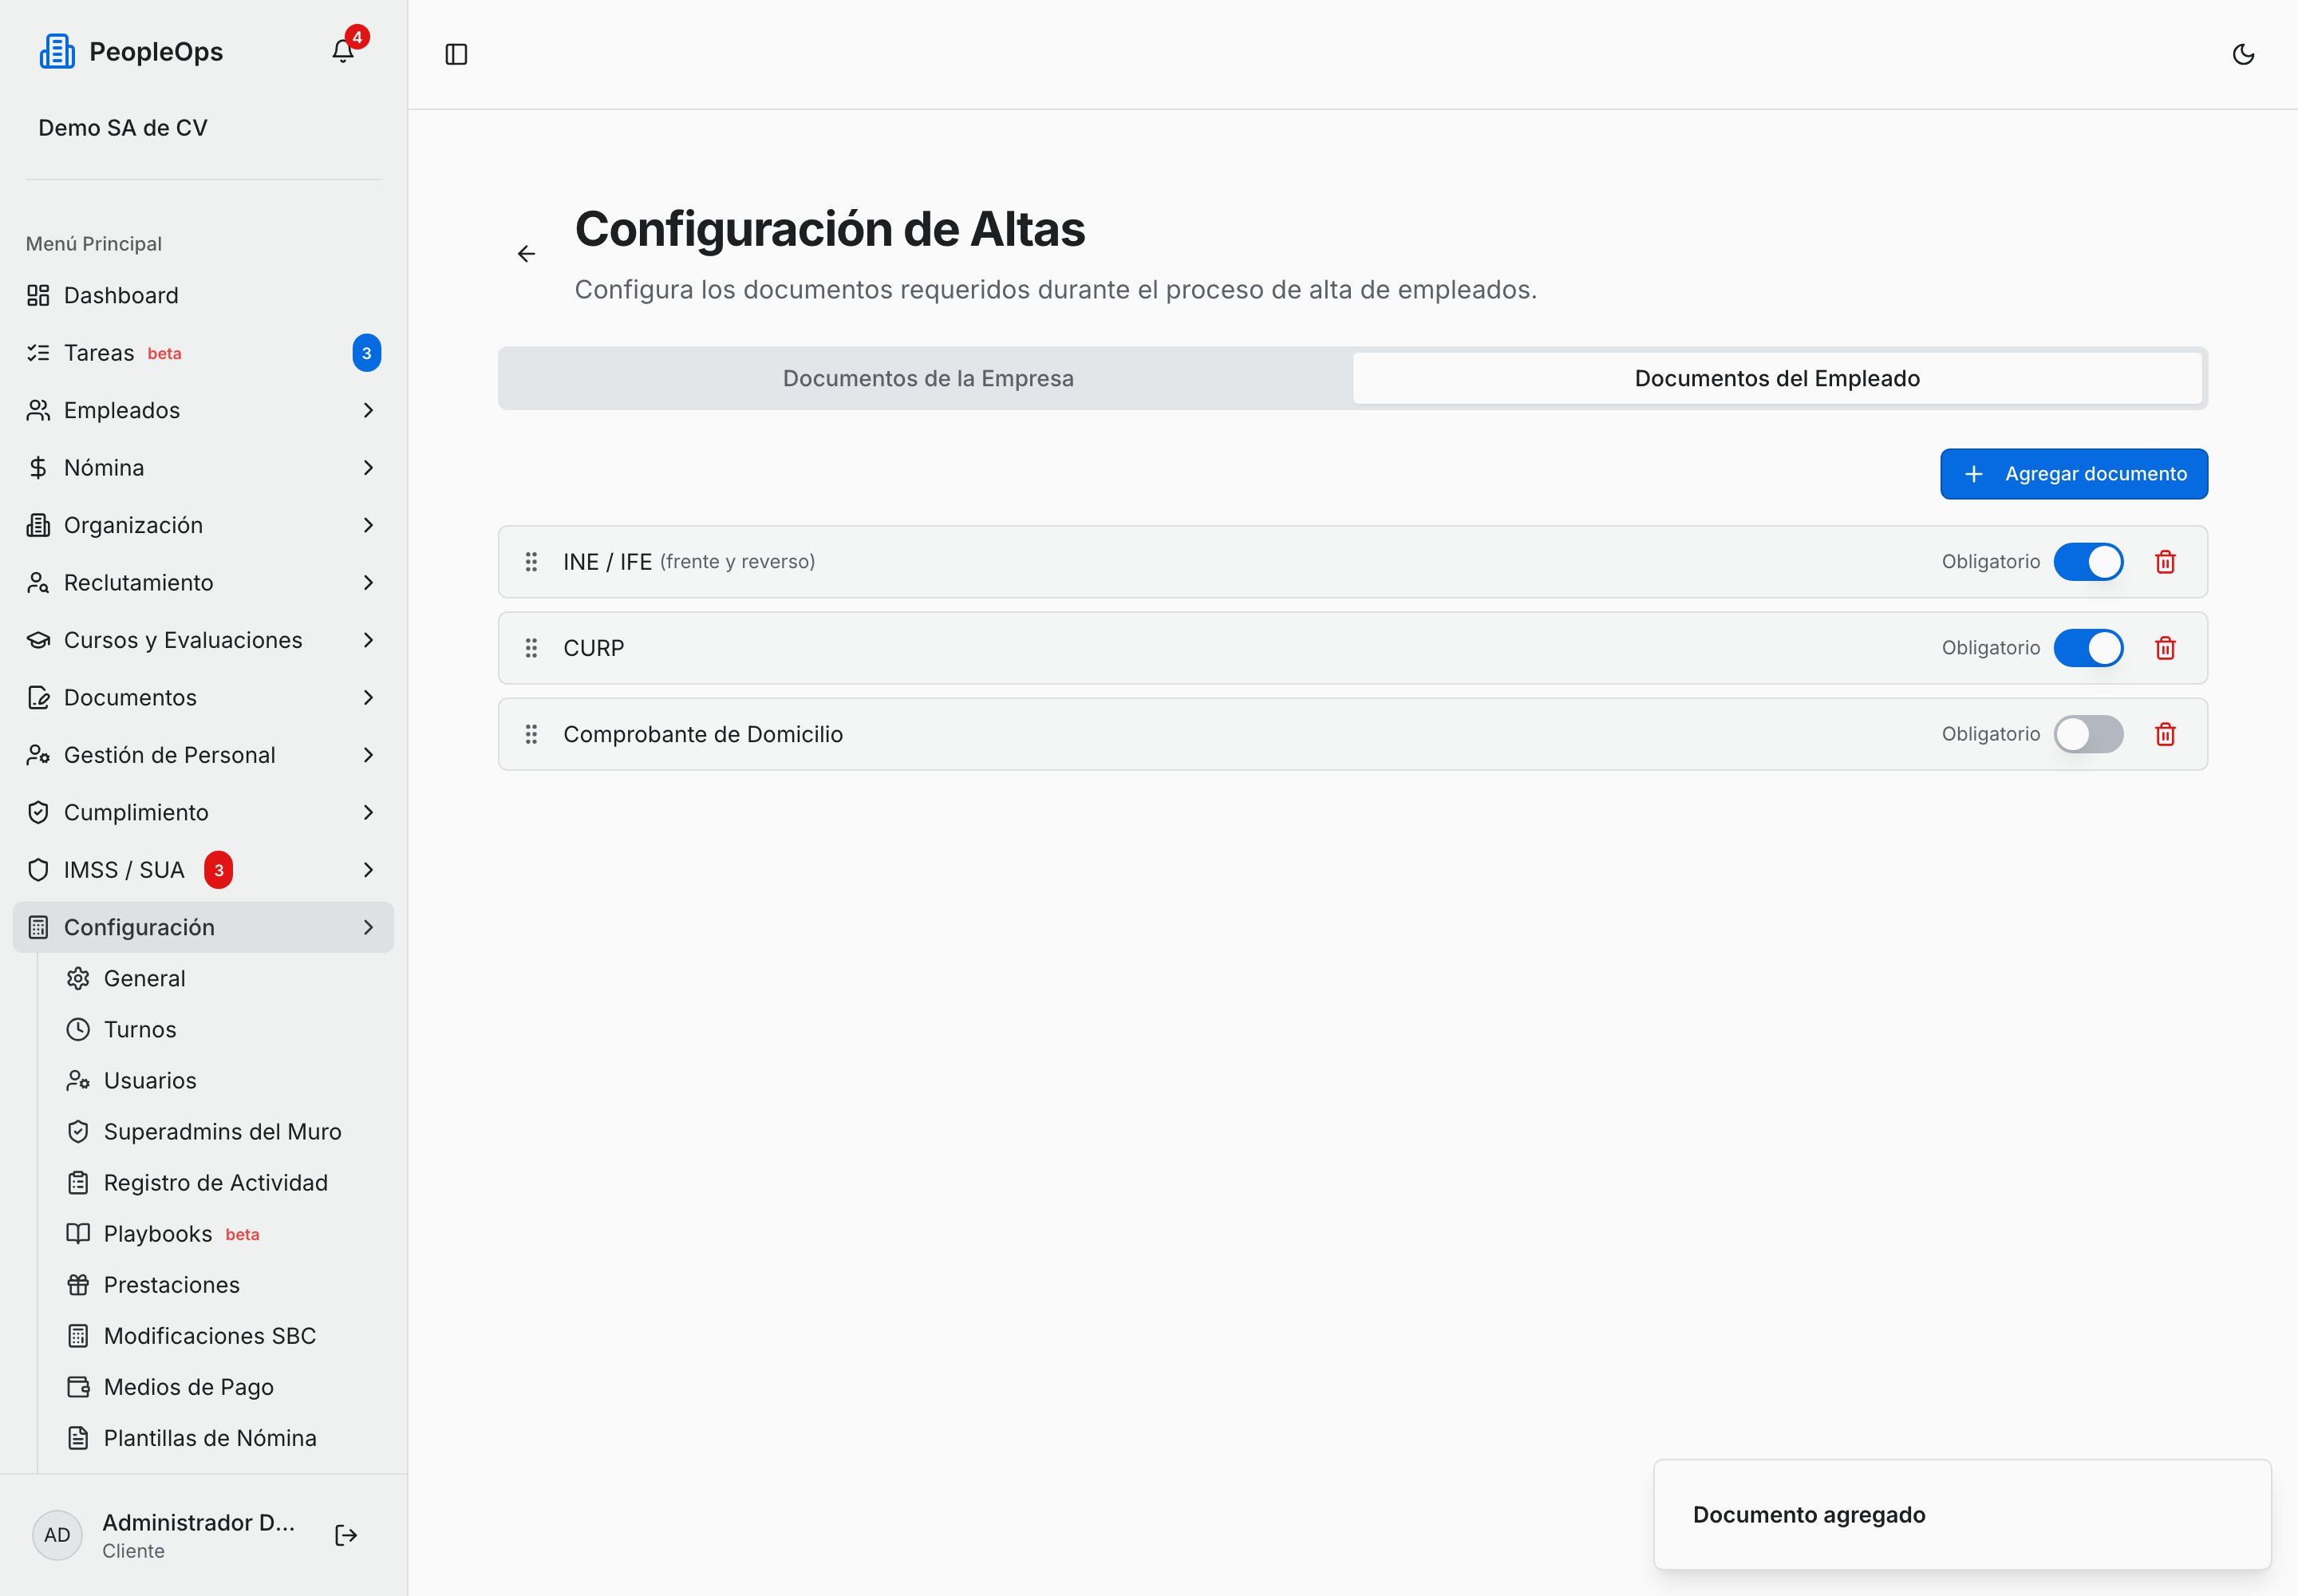Viewport: 2298px width, 1596px height.
Task: Click the Nómina dollar icon
Action: [38, 468]
